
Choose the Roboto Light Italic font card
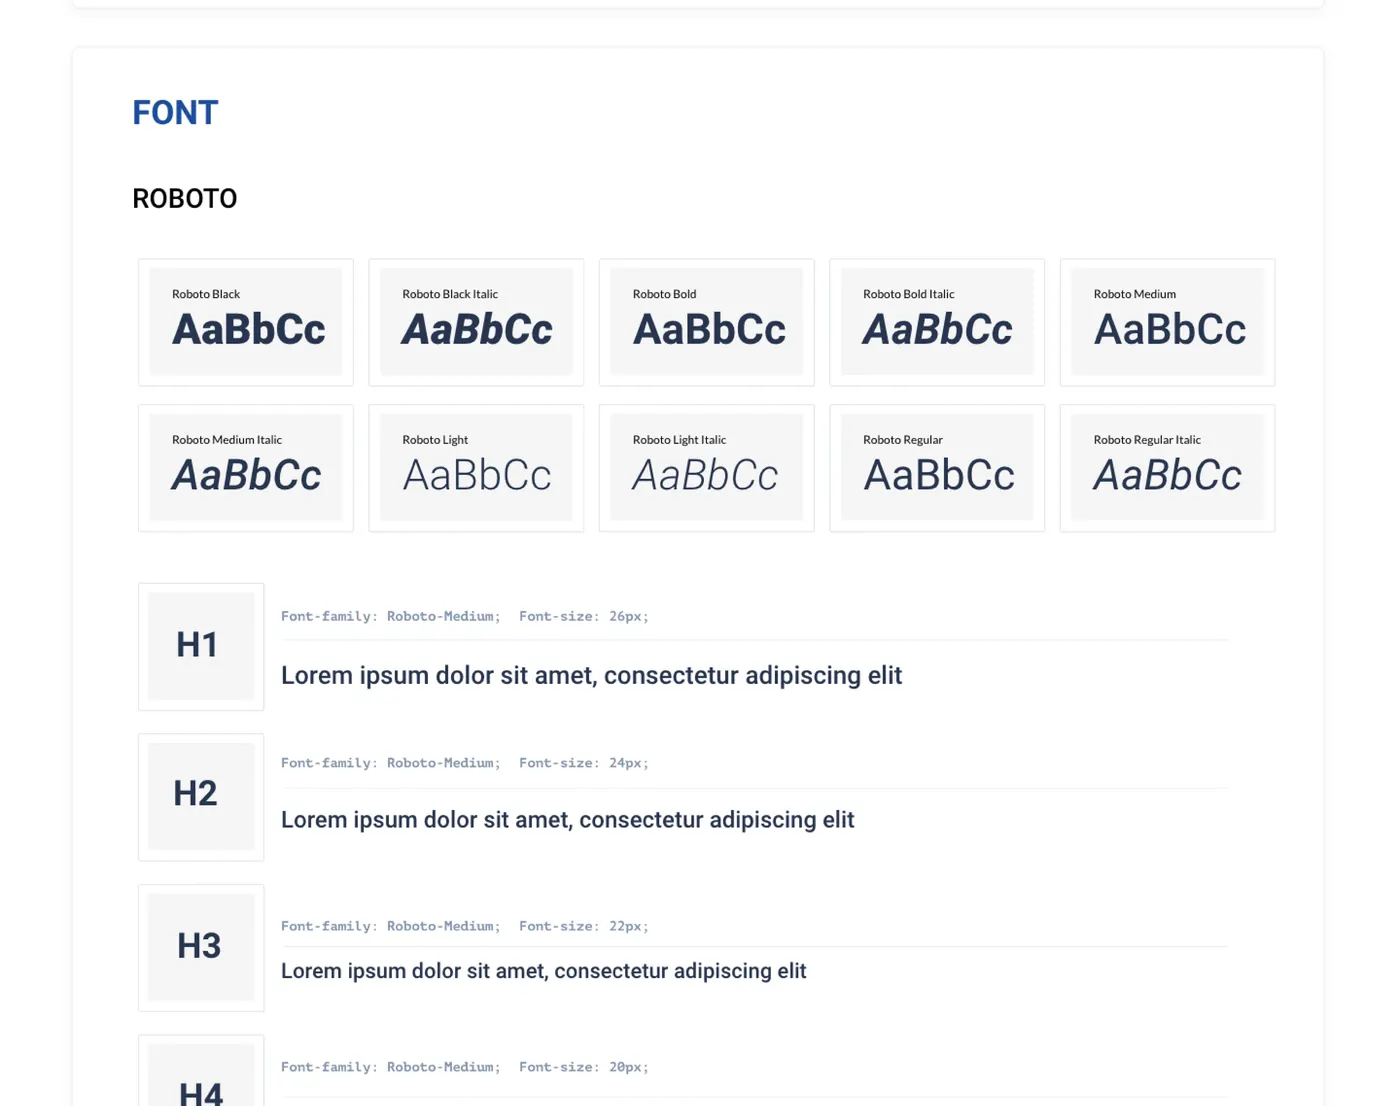[x=707, y=468]
